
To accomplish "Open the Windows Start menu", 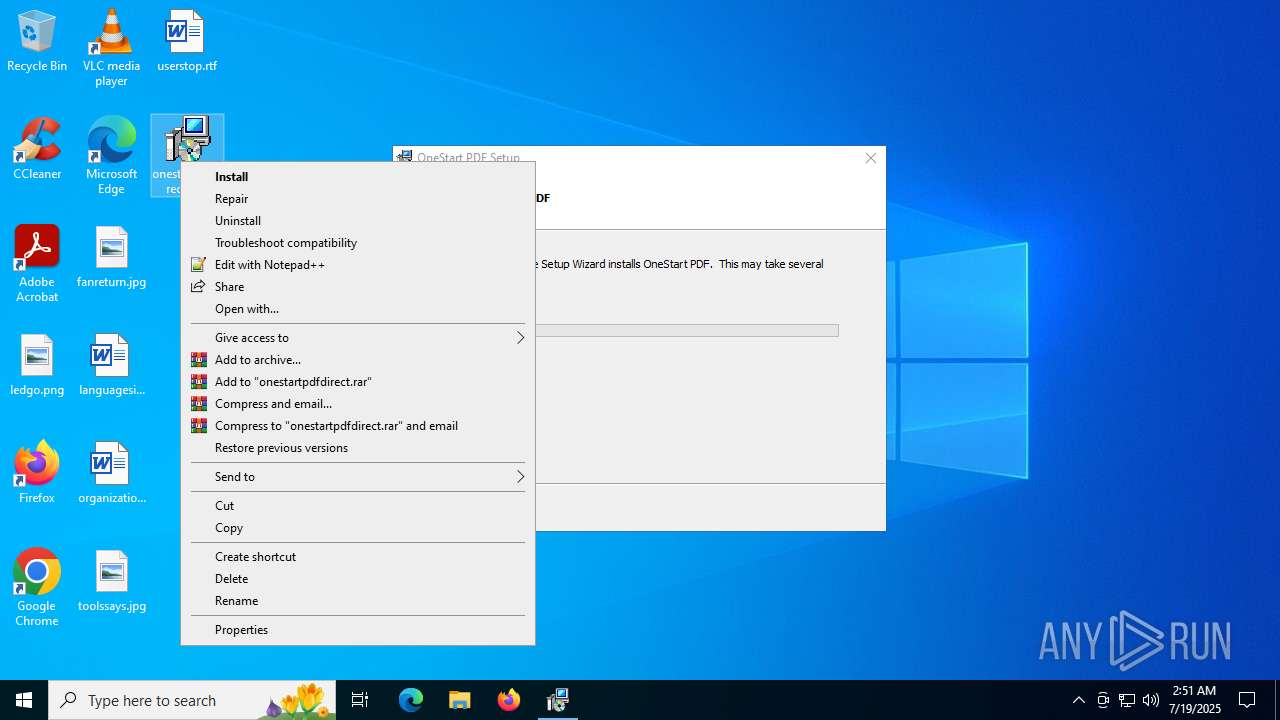I will pos(24,700).
